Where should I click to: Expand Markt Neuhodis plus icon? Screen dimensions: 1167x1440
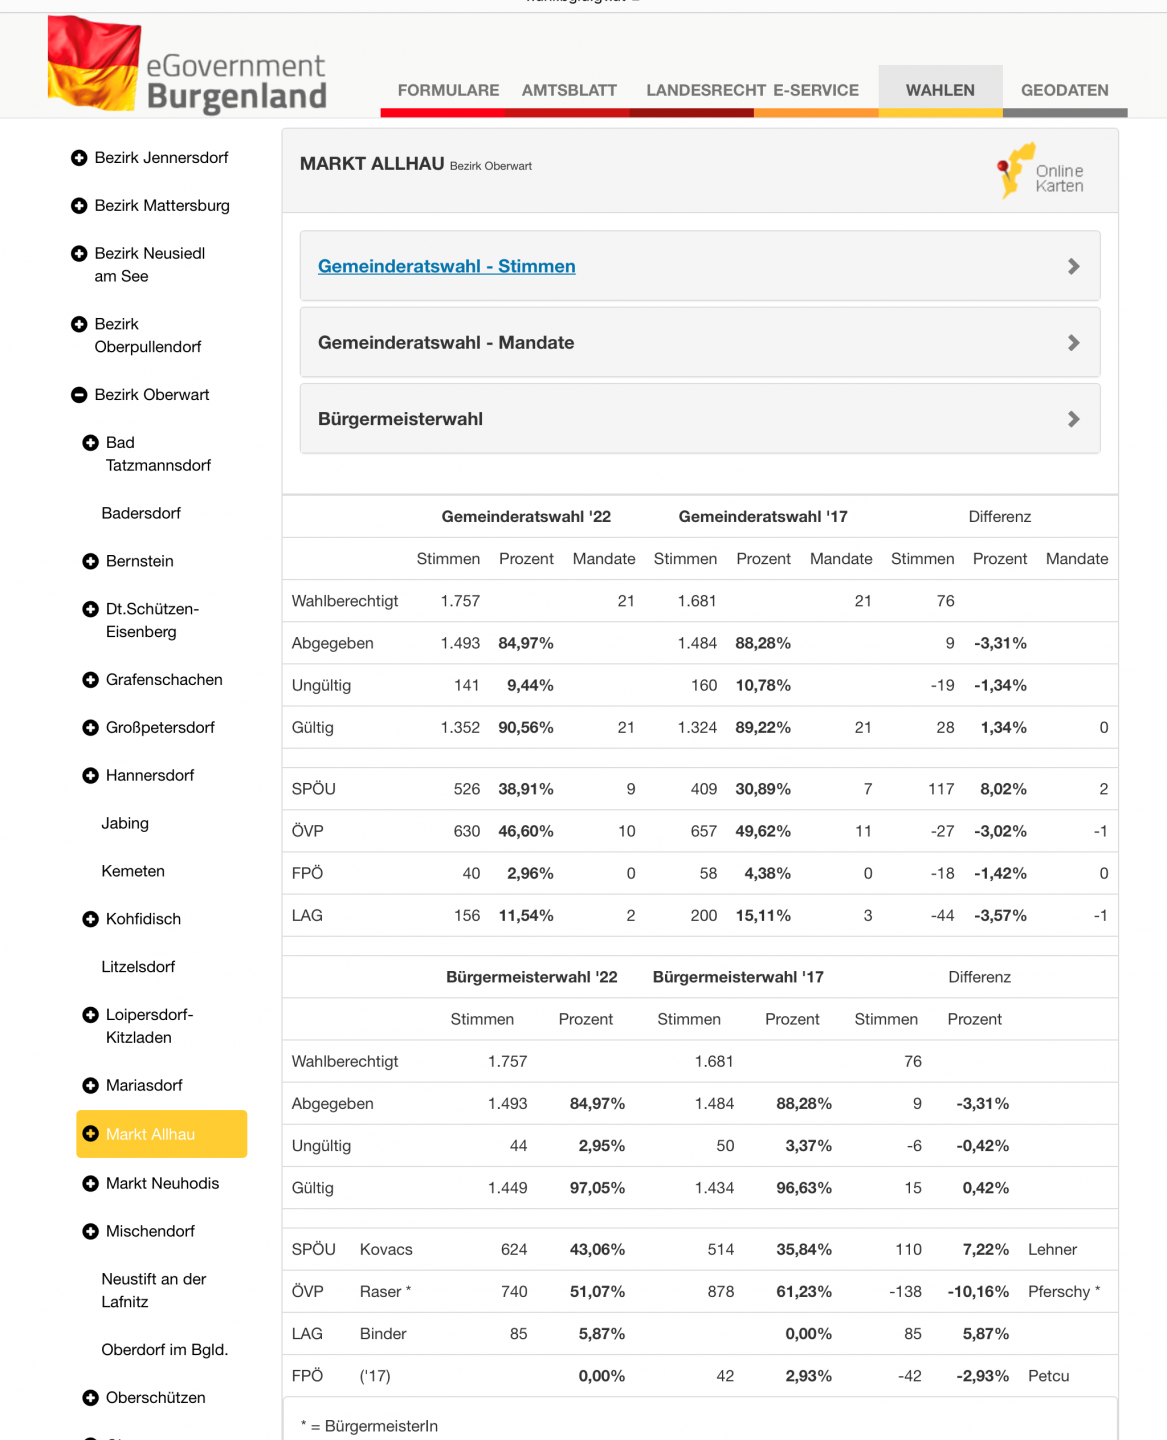[90, 1184]
